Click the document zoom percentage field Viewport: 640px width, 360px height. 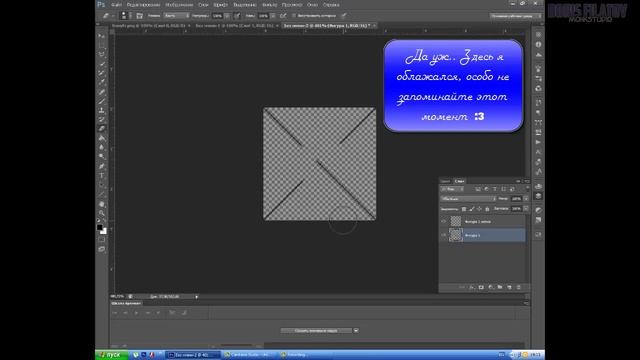pos(118,297)
